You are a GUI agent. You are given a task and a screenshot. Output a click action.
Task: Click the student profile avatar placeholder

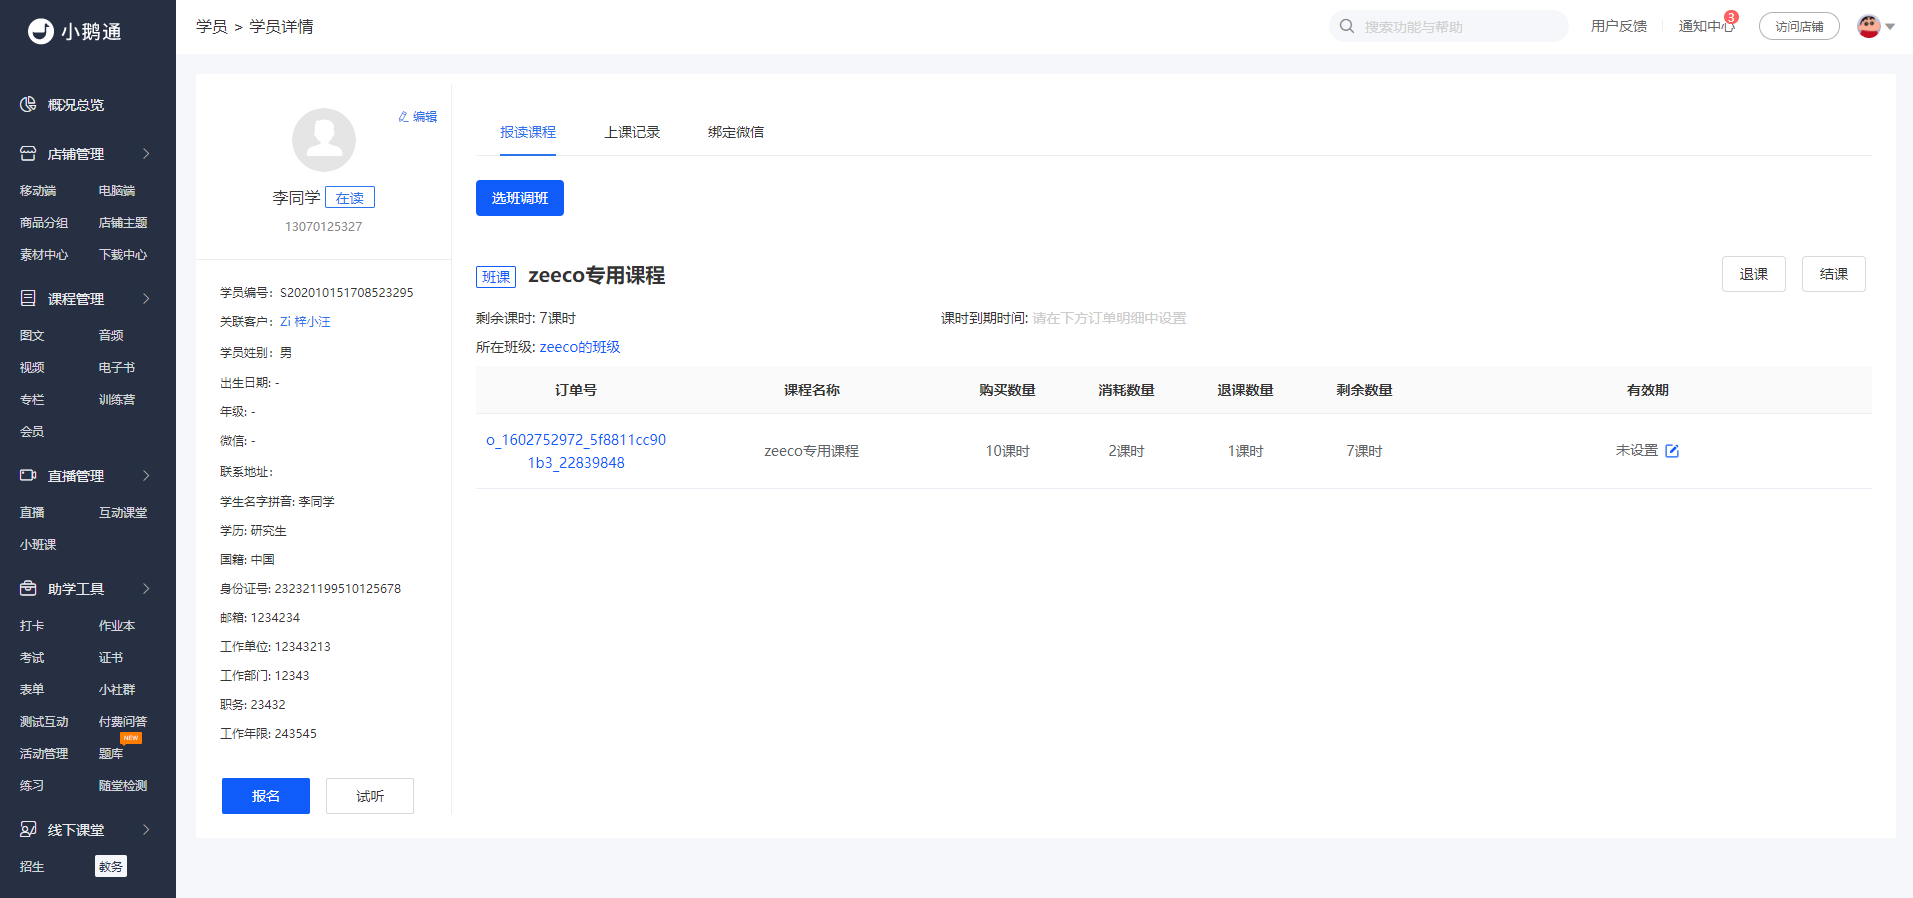pos(324,140)
